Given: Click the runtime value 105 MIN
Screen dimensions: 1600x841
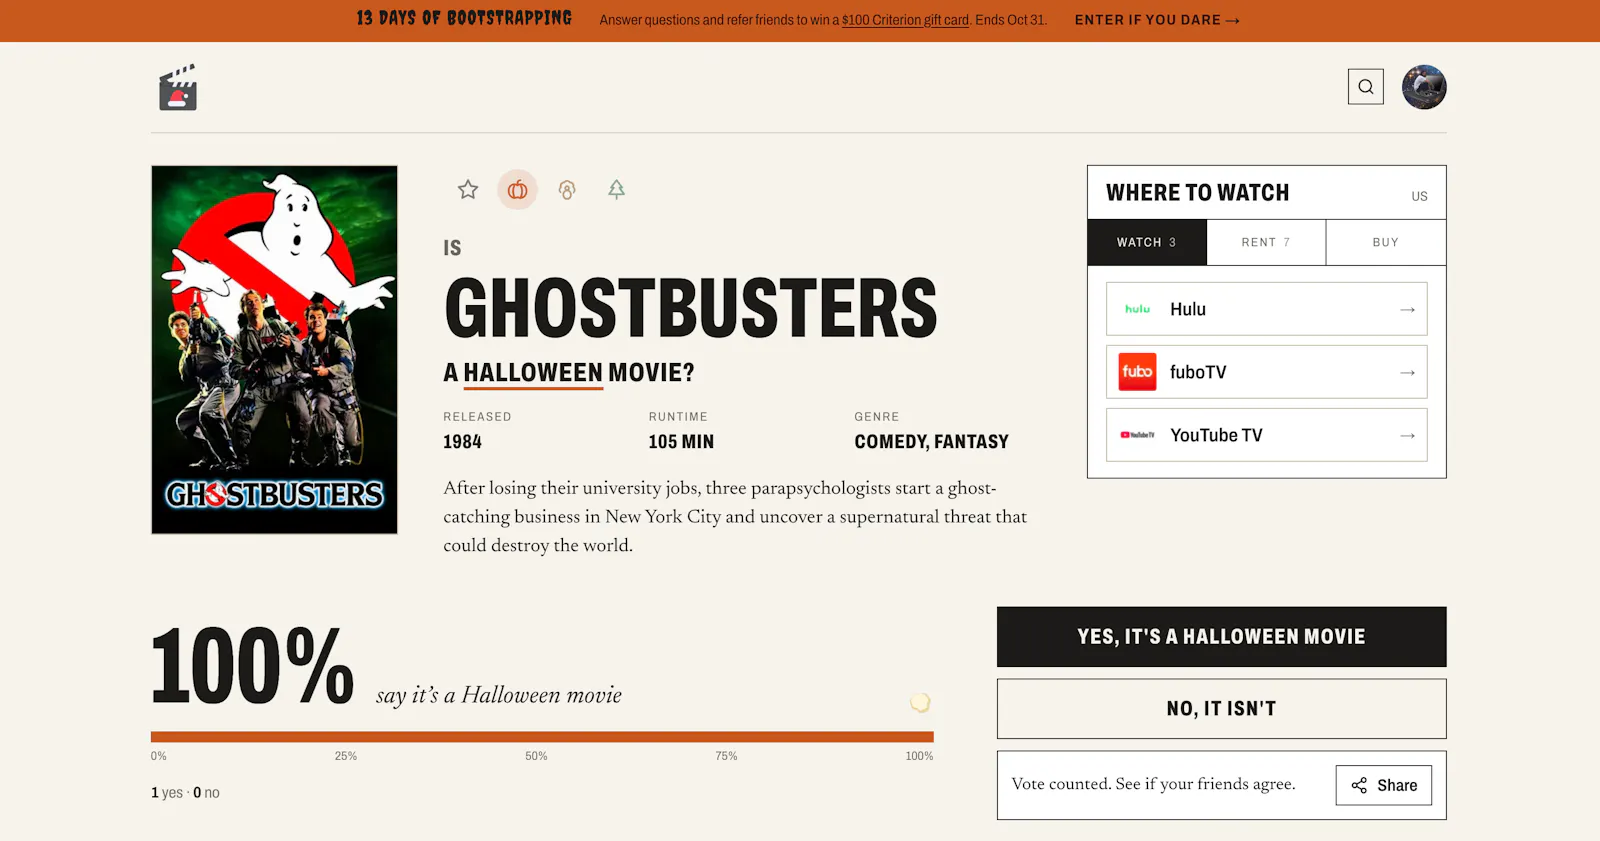Looking at the screenshot, I should (x=681, y=442).
